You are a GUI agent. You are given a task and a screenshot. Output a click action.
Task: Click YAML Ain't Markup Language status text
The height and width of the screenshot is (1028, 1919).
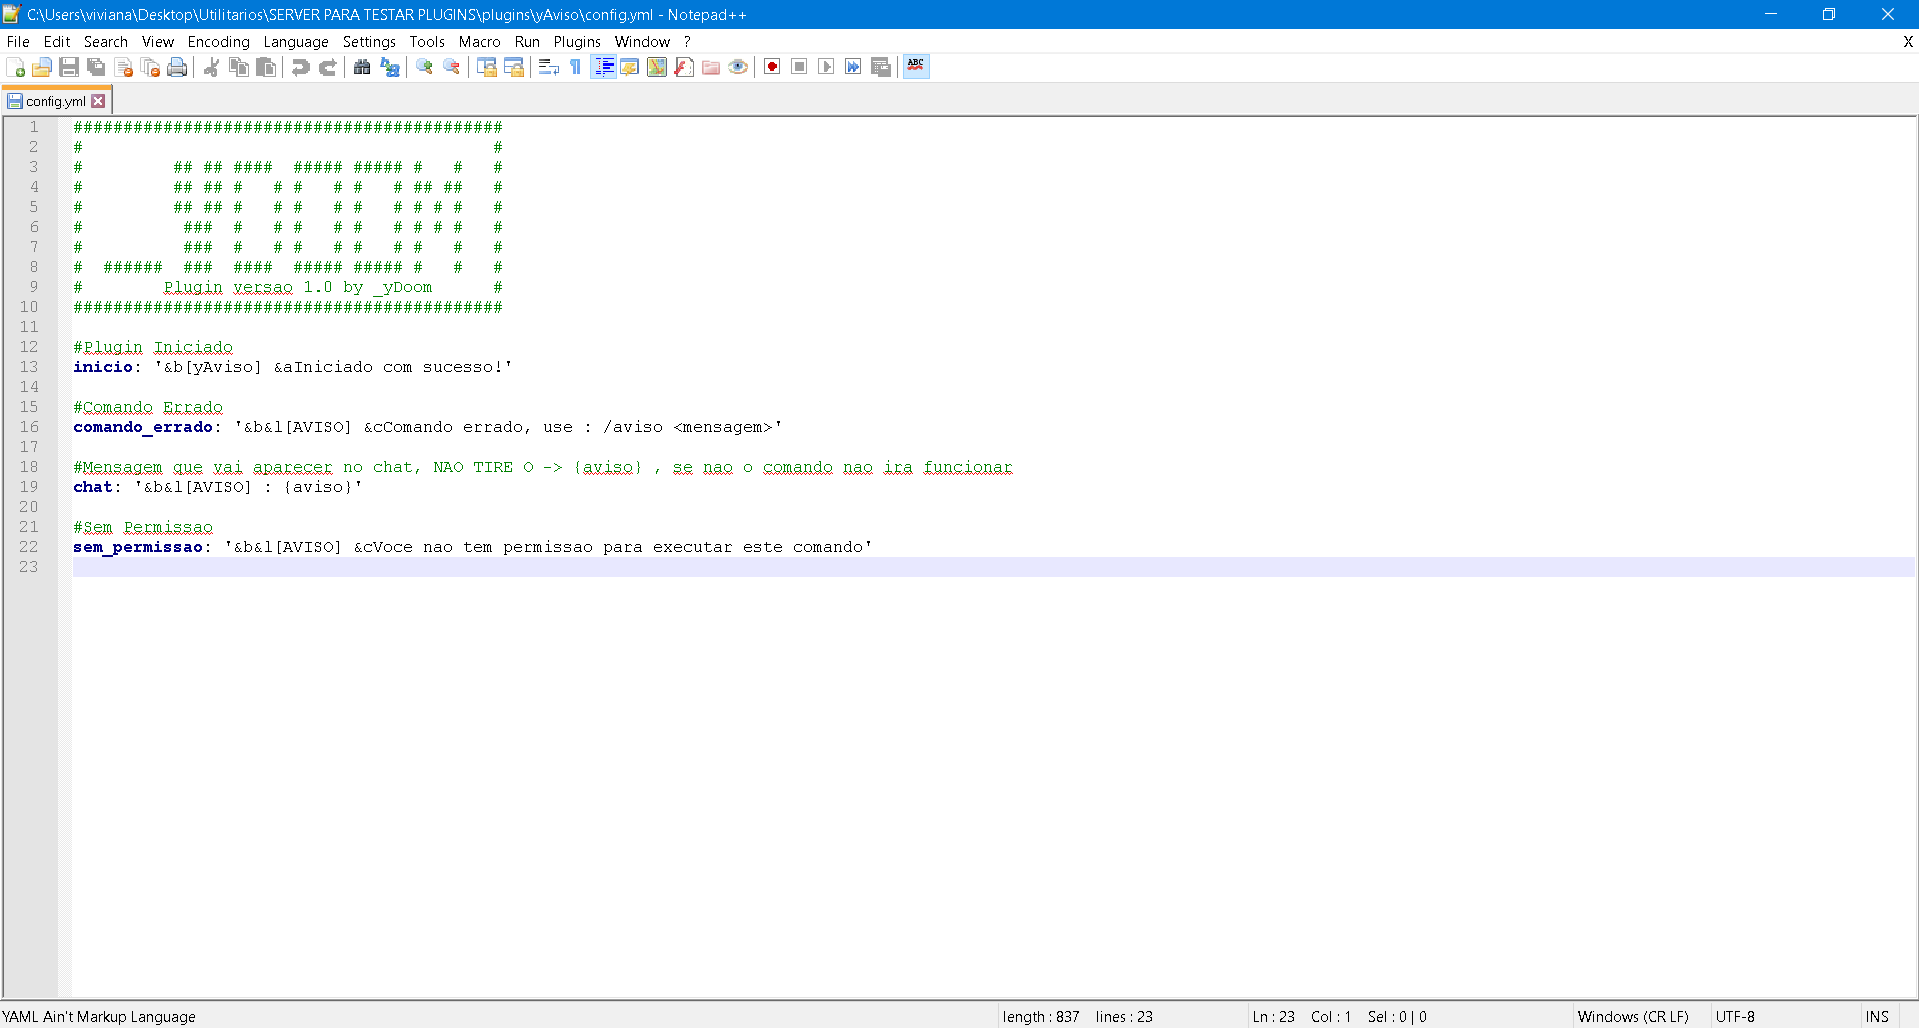click(x=99, y=1016)
